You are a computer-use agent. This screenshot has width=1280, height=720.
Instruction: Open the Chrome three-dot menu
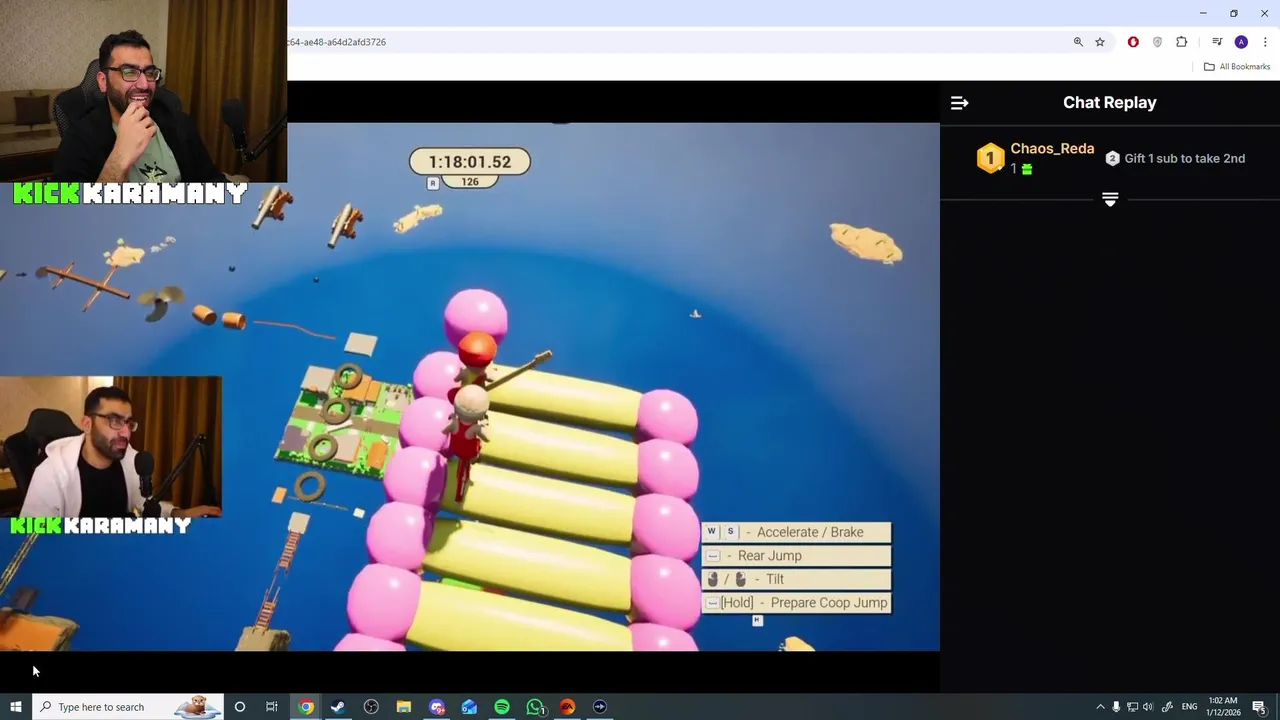coord(1265,42)
